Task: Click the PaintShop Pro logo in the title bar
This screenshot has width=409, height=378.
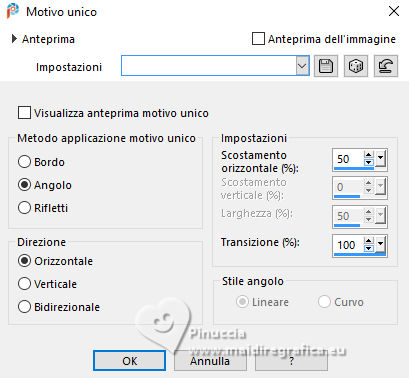Action: point(13,11)
